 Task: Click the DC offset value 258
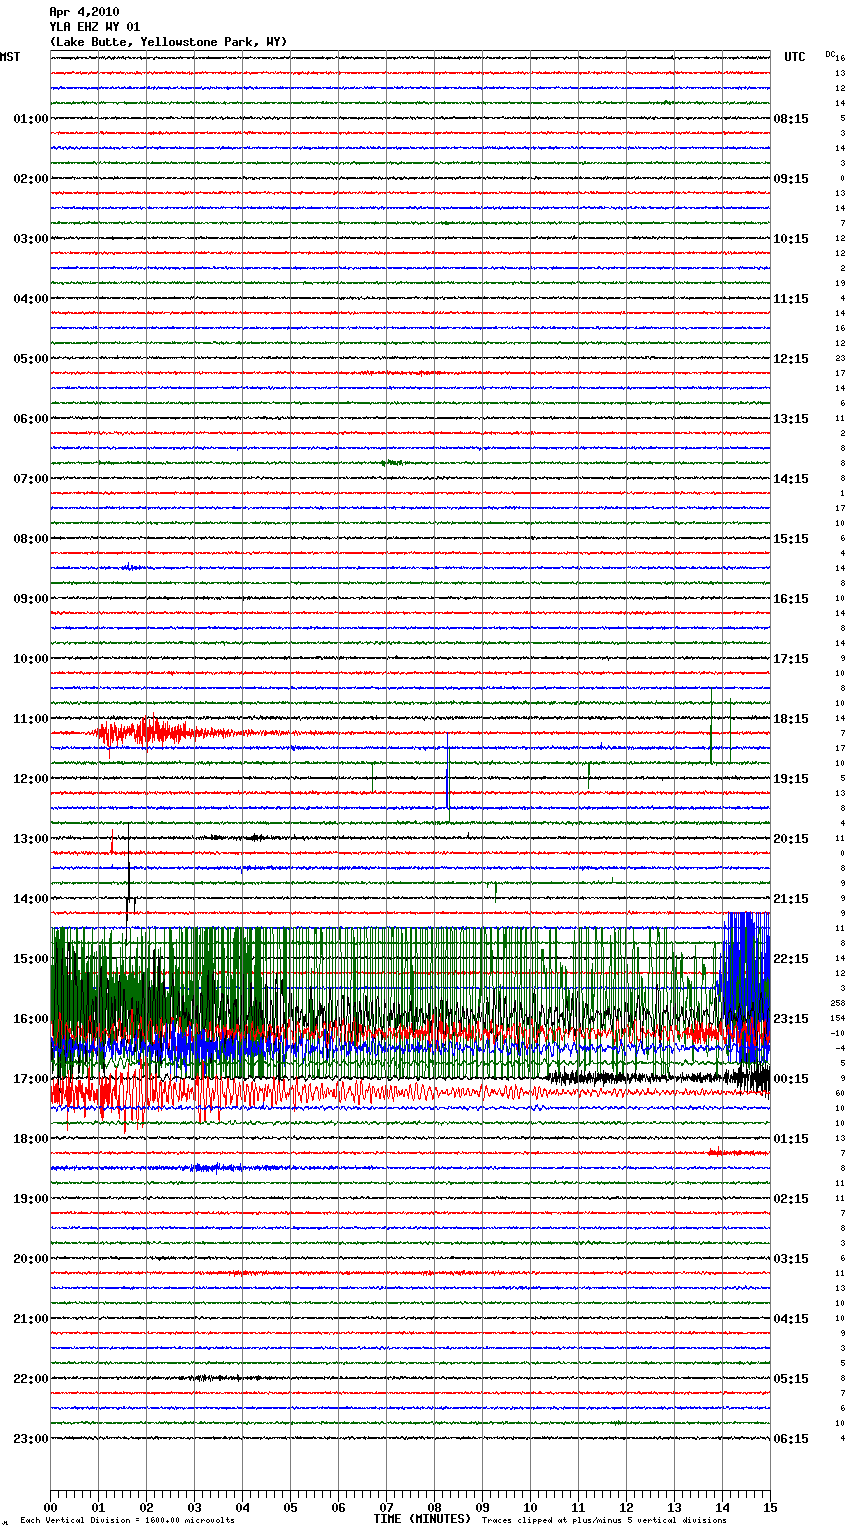(837, 1003)
